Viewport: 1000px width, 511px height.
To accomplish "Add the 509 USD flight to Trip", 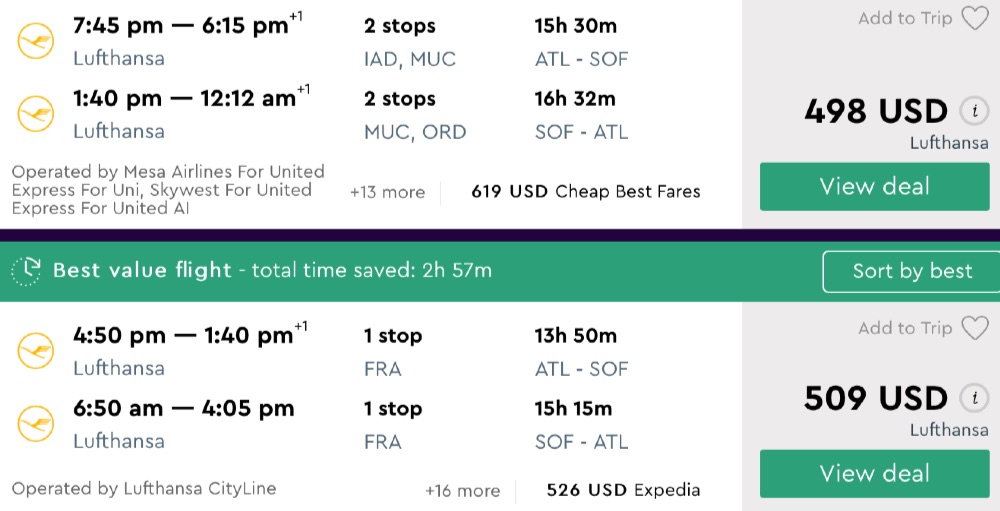I will (x=905, y=328).
